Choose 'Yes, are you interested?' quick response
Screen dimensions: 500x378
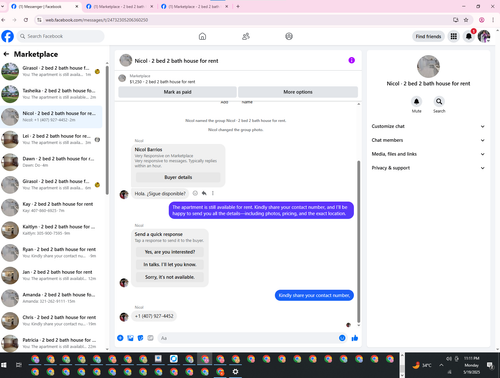170,252
